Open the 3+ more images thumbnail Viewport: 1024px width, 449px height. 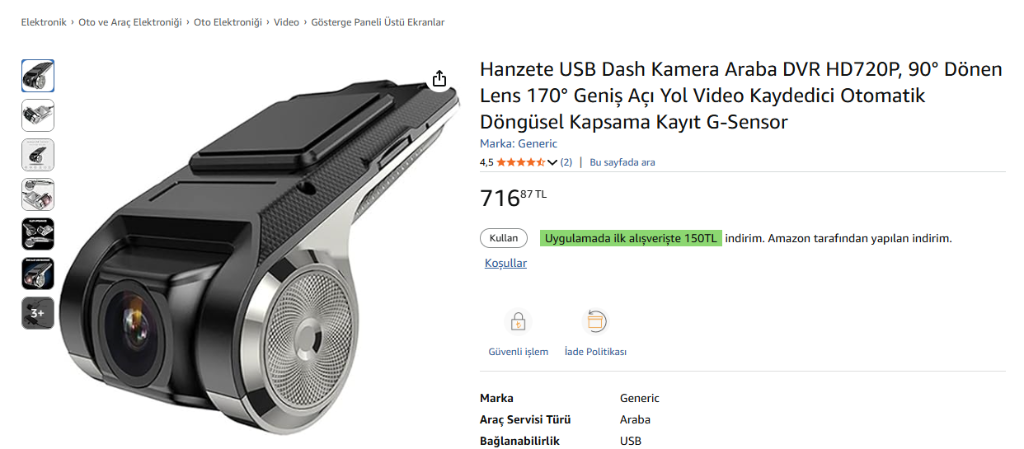tap(38, 313)
